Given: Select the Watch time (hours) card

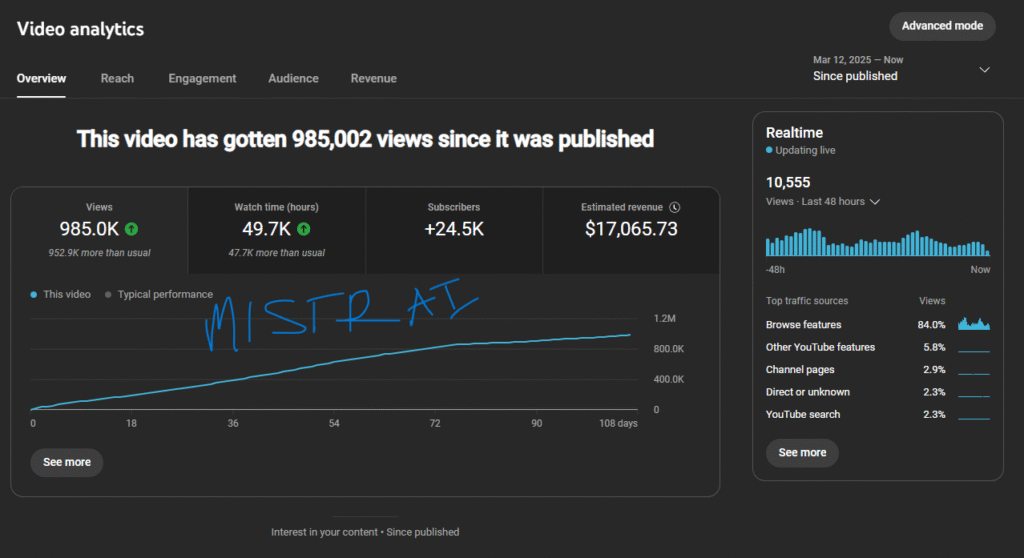Looking at the screenshot, I should click(277, 230).
